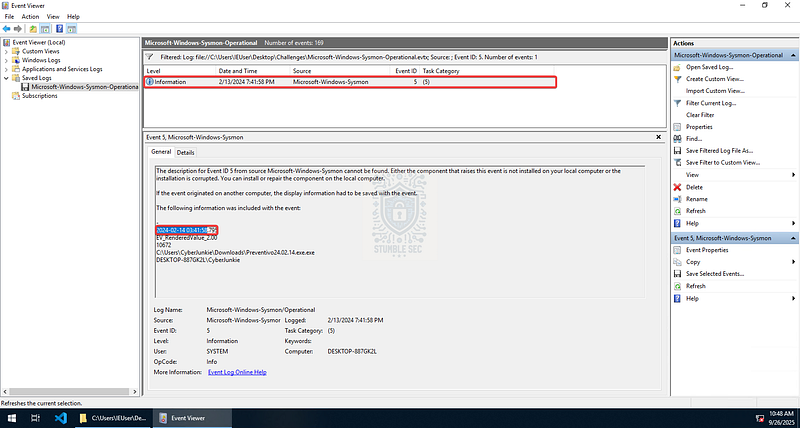This screenshot has width=800, height=428.
Task: Click Create Custom View action
Action: click(x=715, y=79)
